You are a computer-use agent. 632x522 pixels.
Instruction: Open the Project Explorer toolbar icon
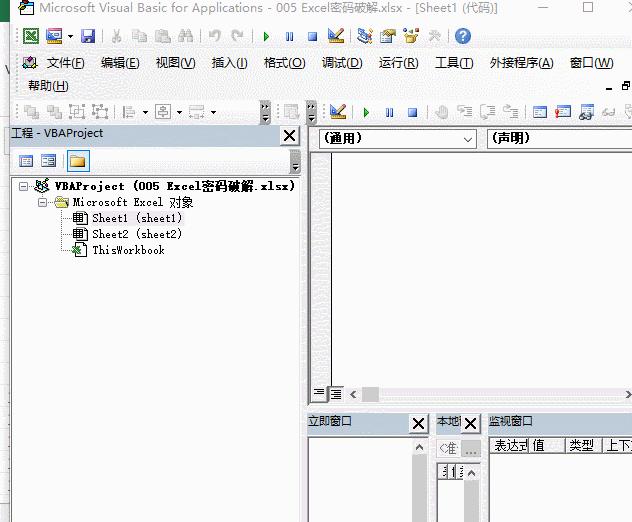click(x=365, y=36)
